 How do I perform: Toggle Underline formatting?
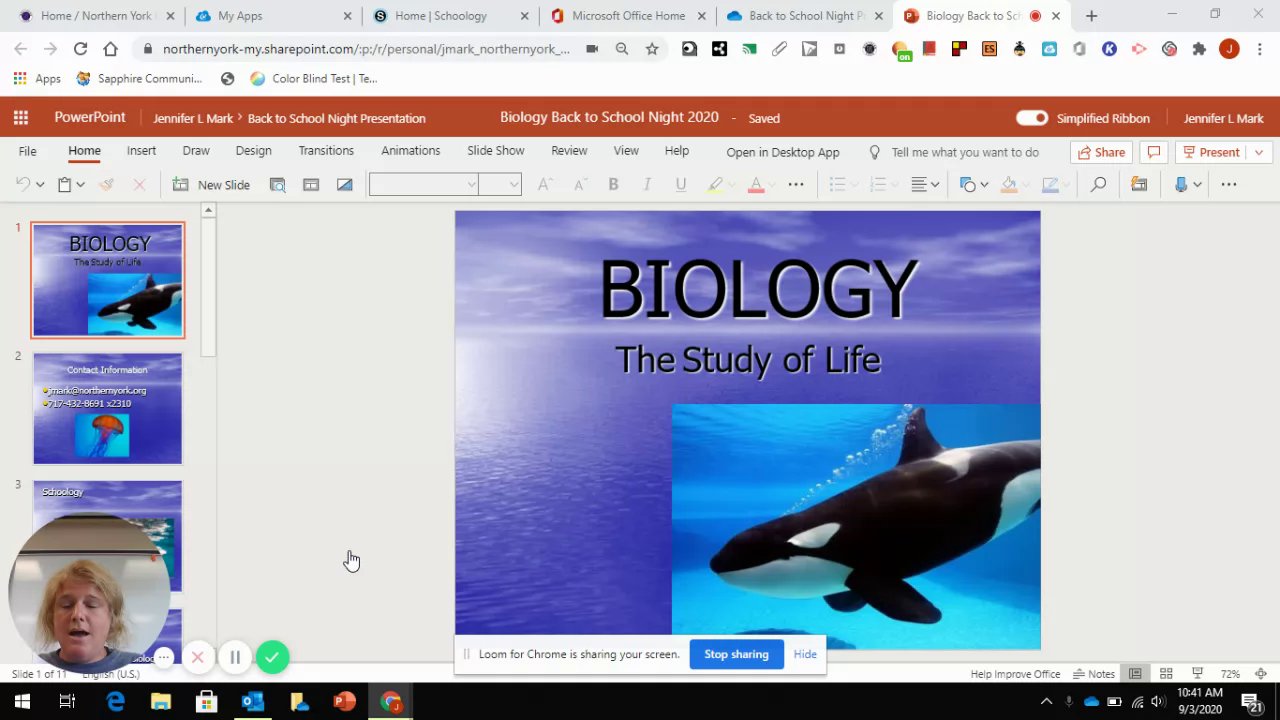pos(681,184)
